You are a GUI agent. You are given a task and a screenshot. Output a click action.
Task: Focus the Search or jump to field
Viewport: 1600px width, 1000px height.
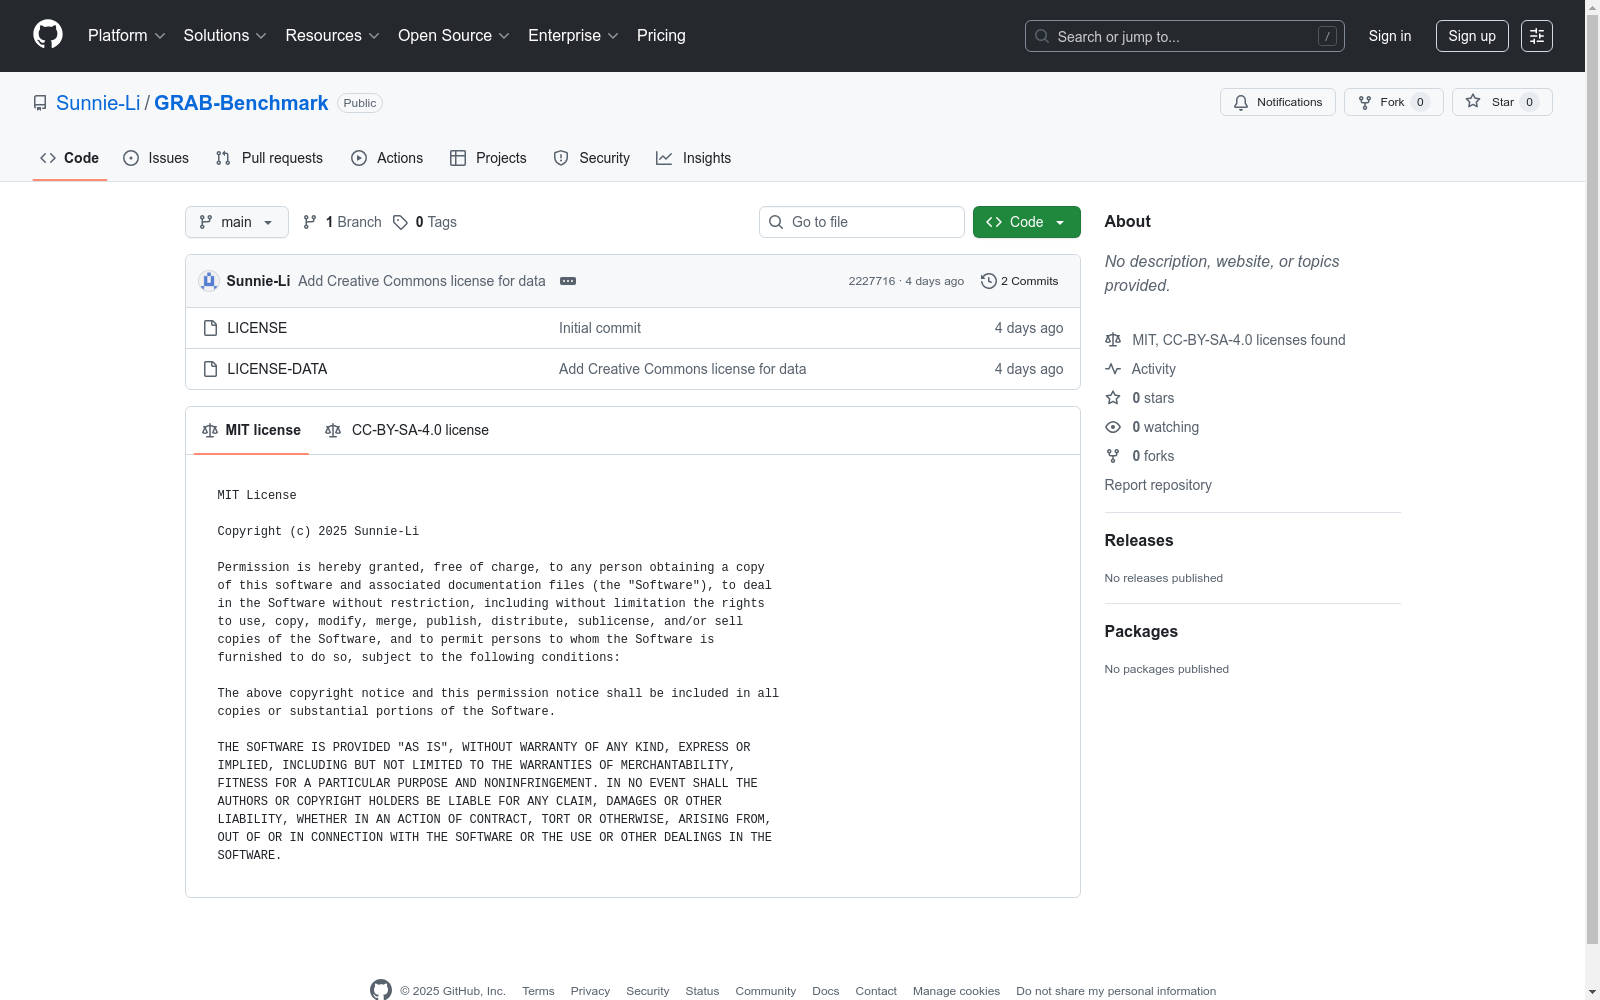(x=1185, y=36)
